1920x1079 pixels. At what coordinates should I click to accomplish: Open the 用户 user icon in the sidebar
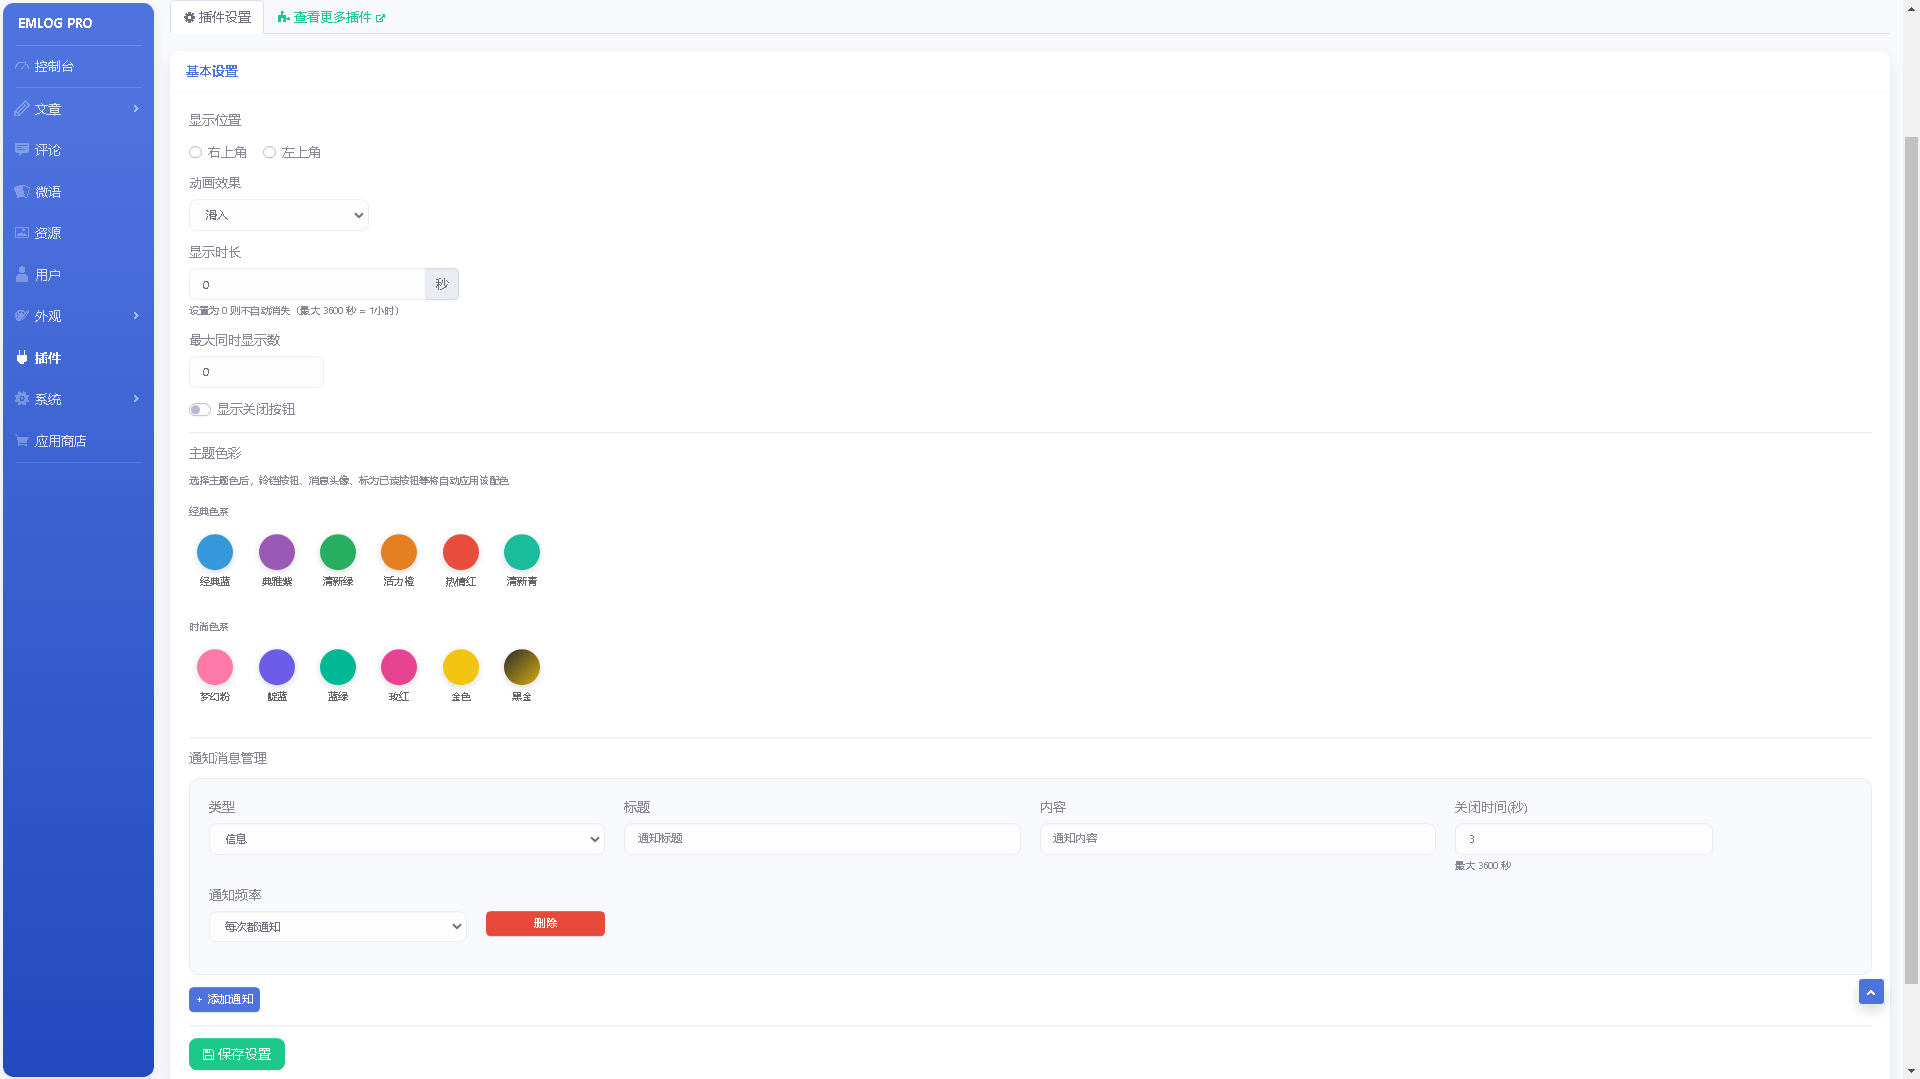[22, 274]
